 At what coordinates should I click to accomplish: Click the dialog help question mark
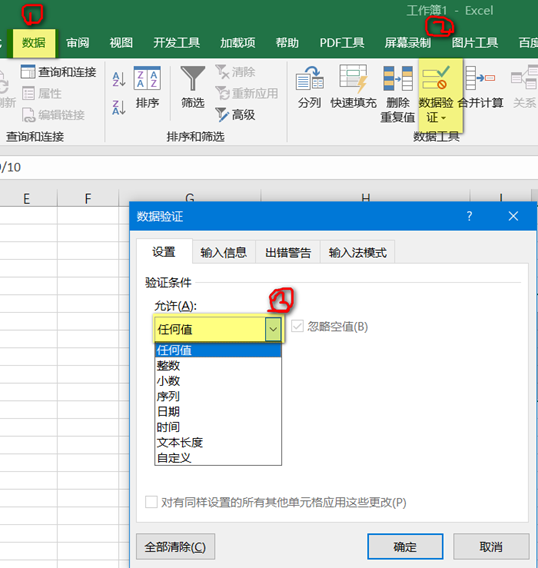point(469,216)
